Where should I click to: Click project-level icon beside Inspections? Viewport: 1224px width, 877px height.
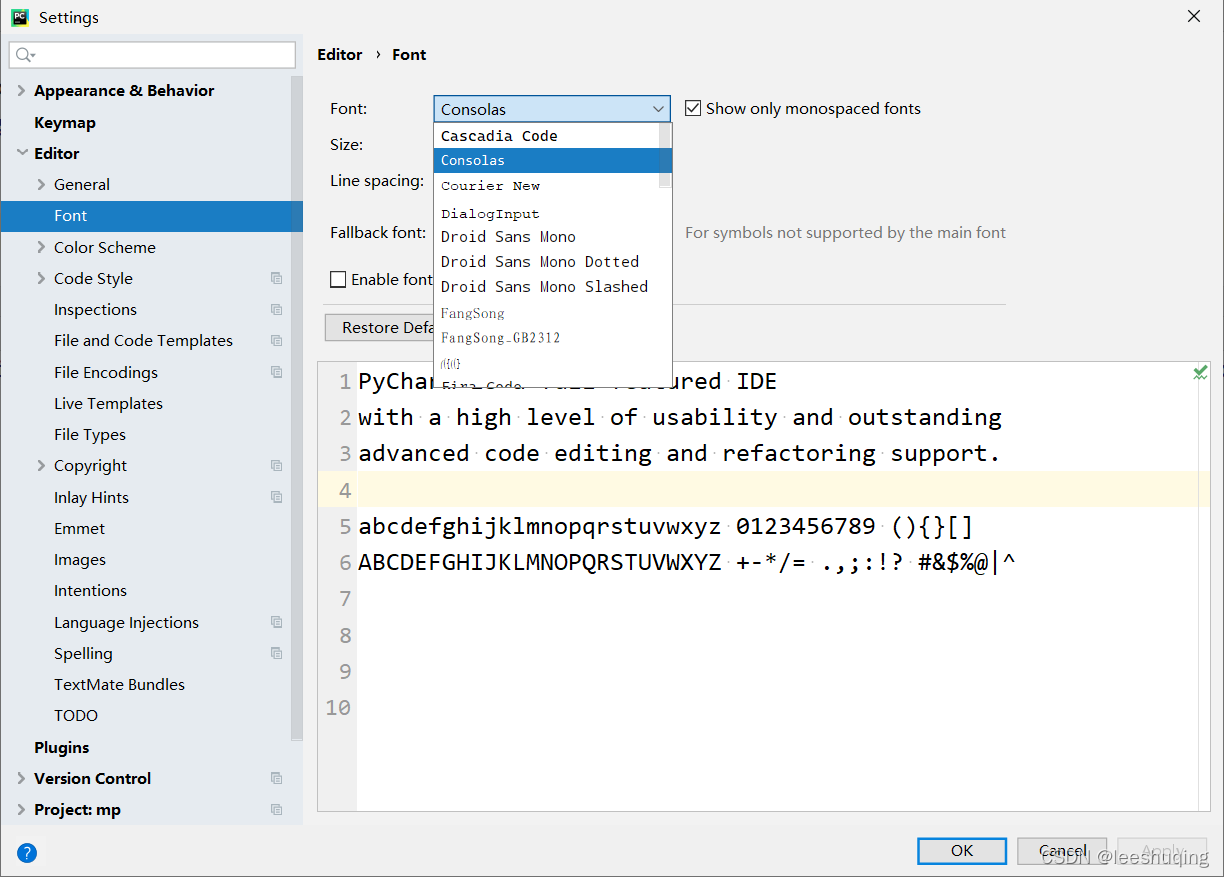[276, 309]
